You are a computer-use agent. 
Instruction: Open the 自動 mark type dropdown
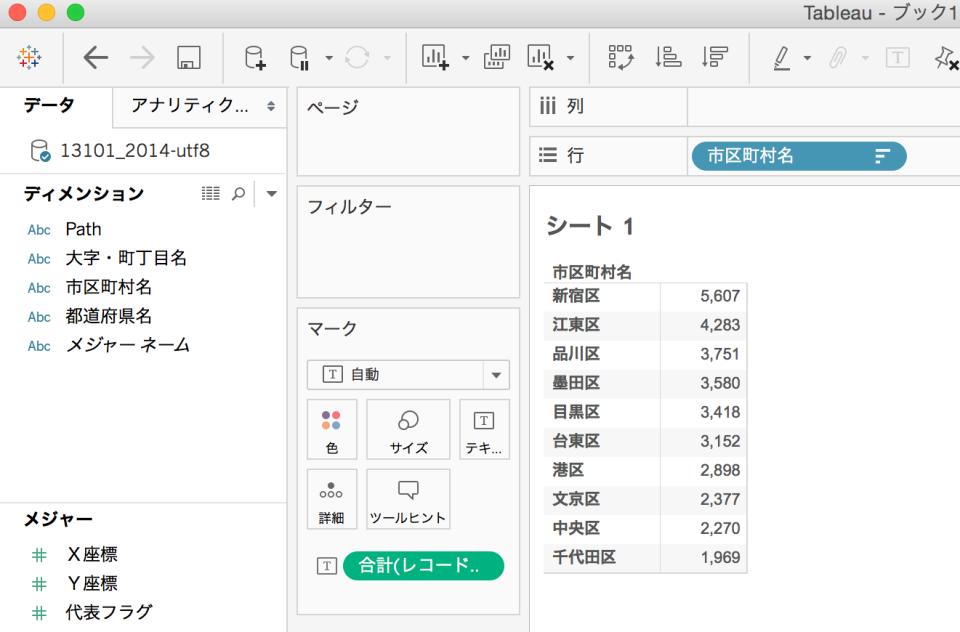[x=495, y=374]
